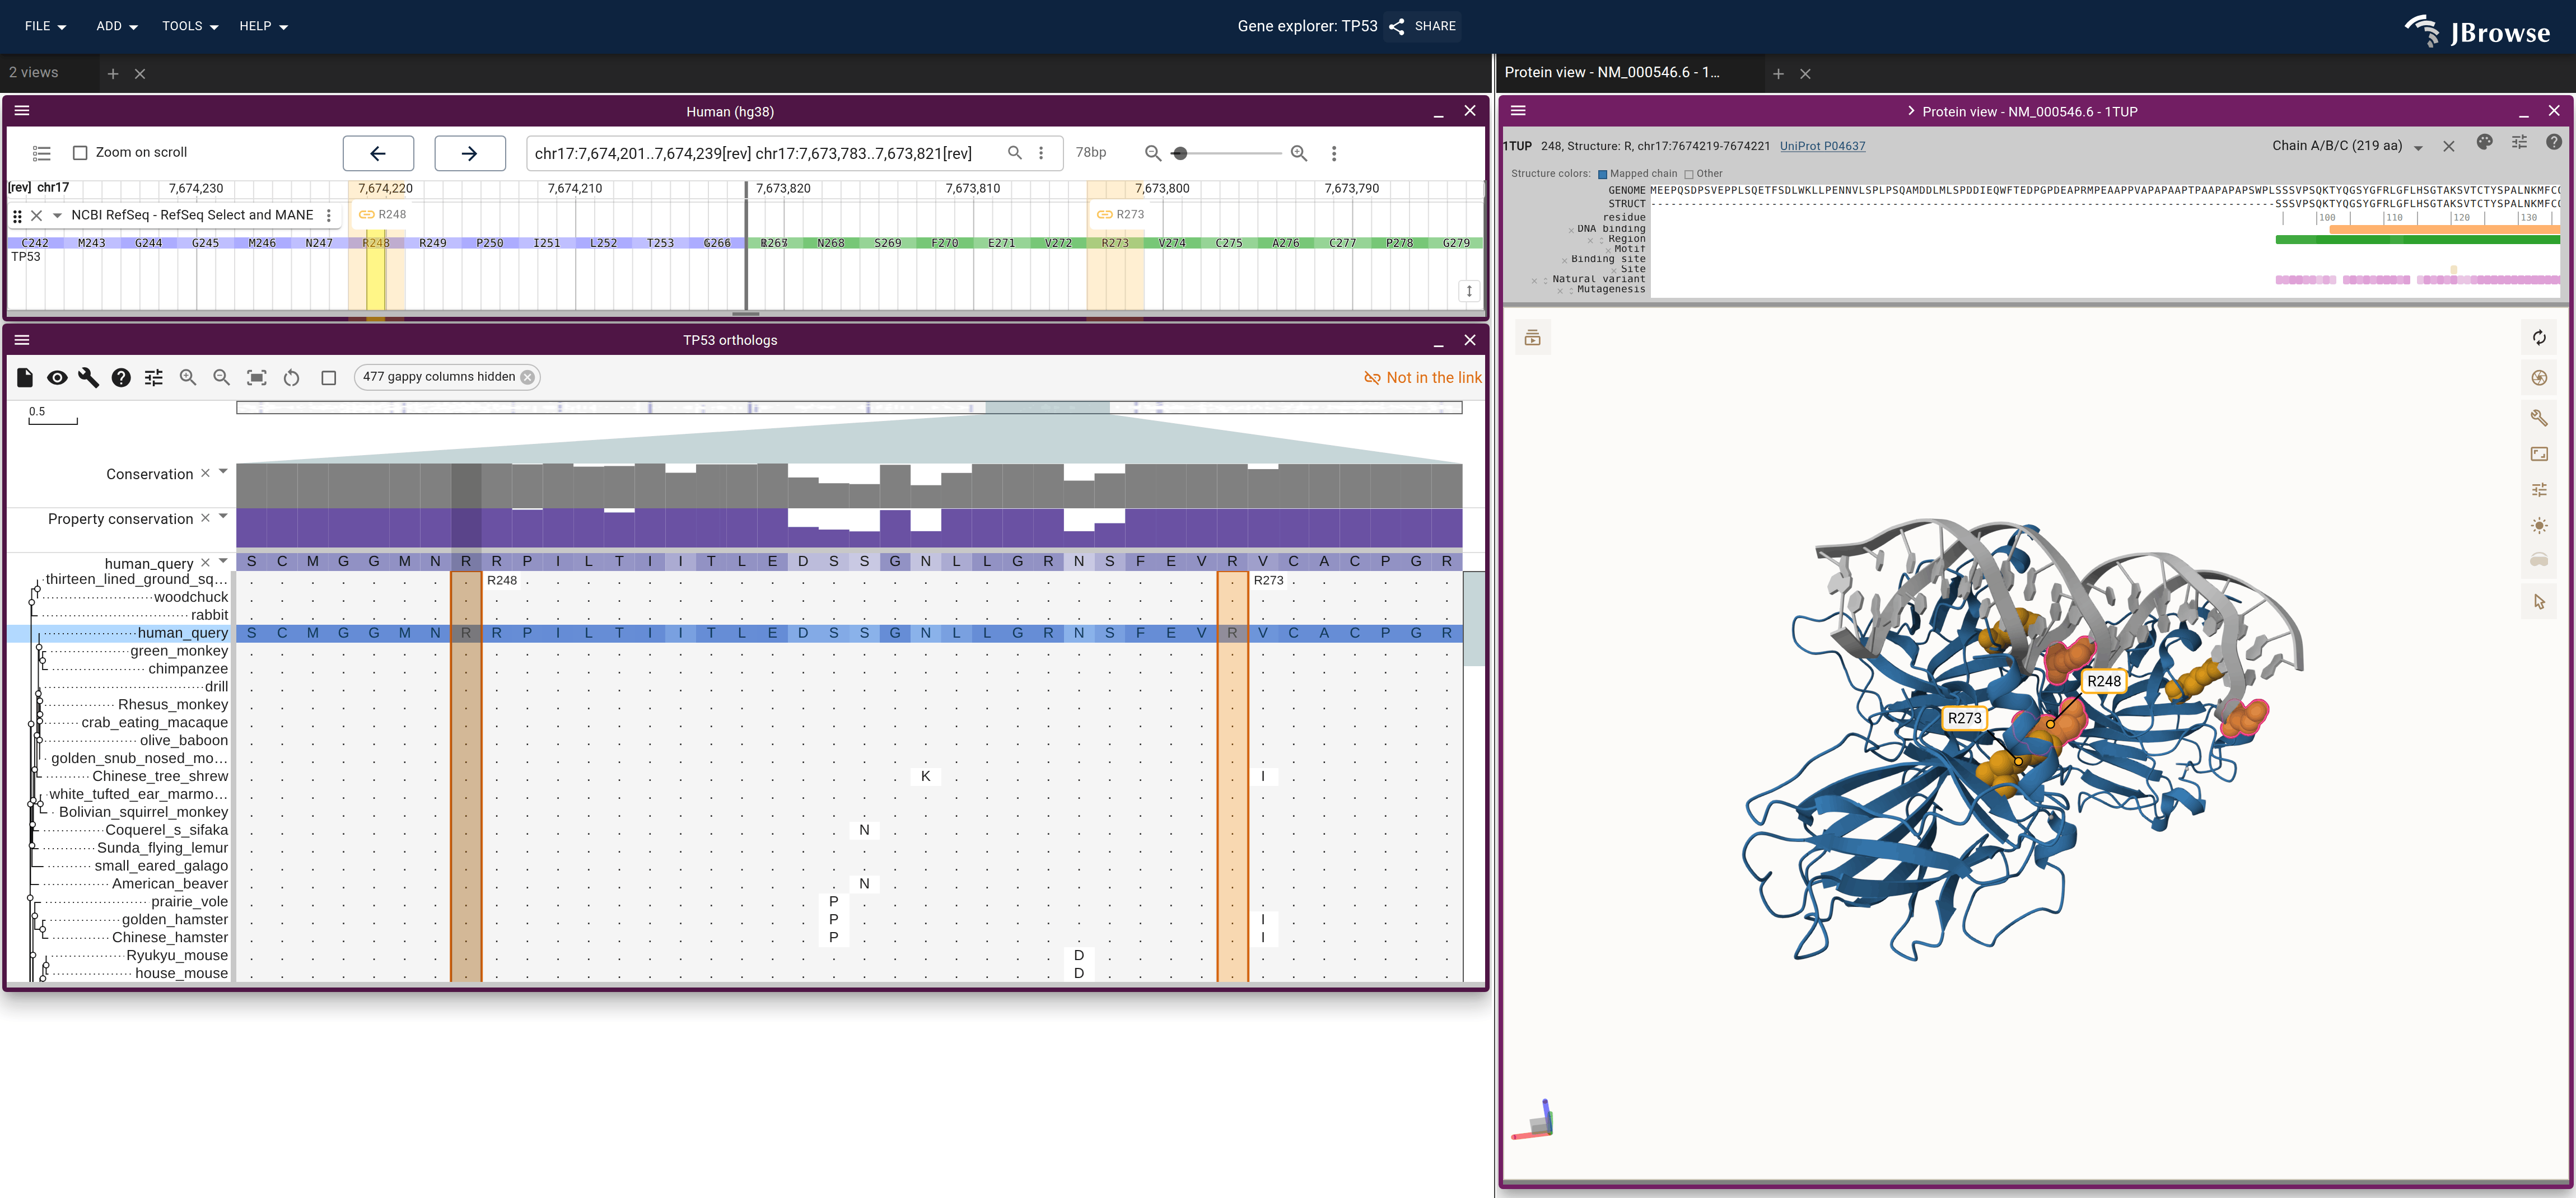
Task: Click the eye visibility icon in orthologs toolbar
Action: [57, 377]
